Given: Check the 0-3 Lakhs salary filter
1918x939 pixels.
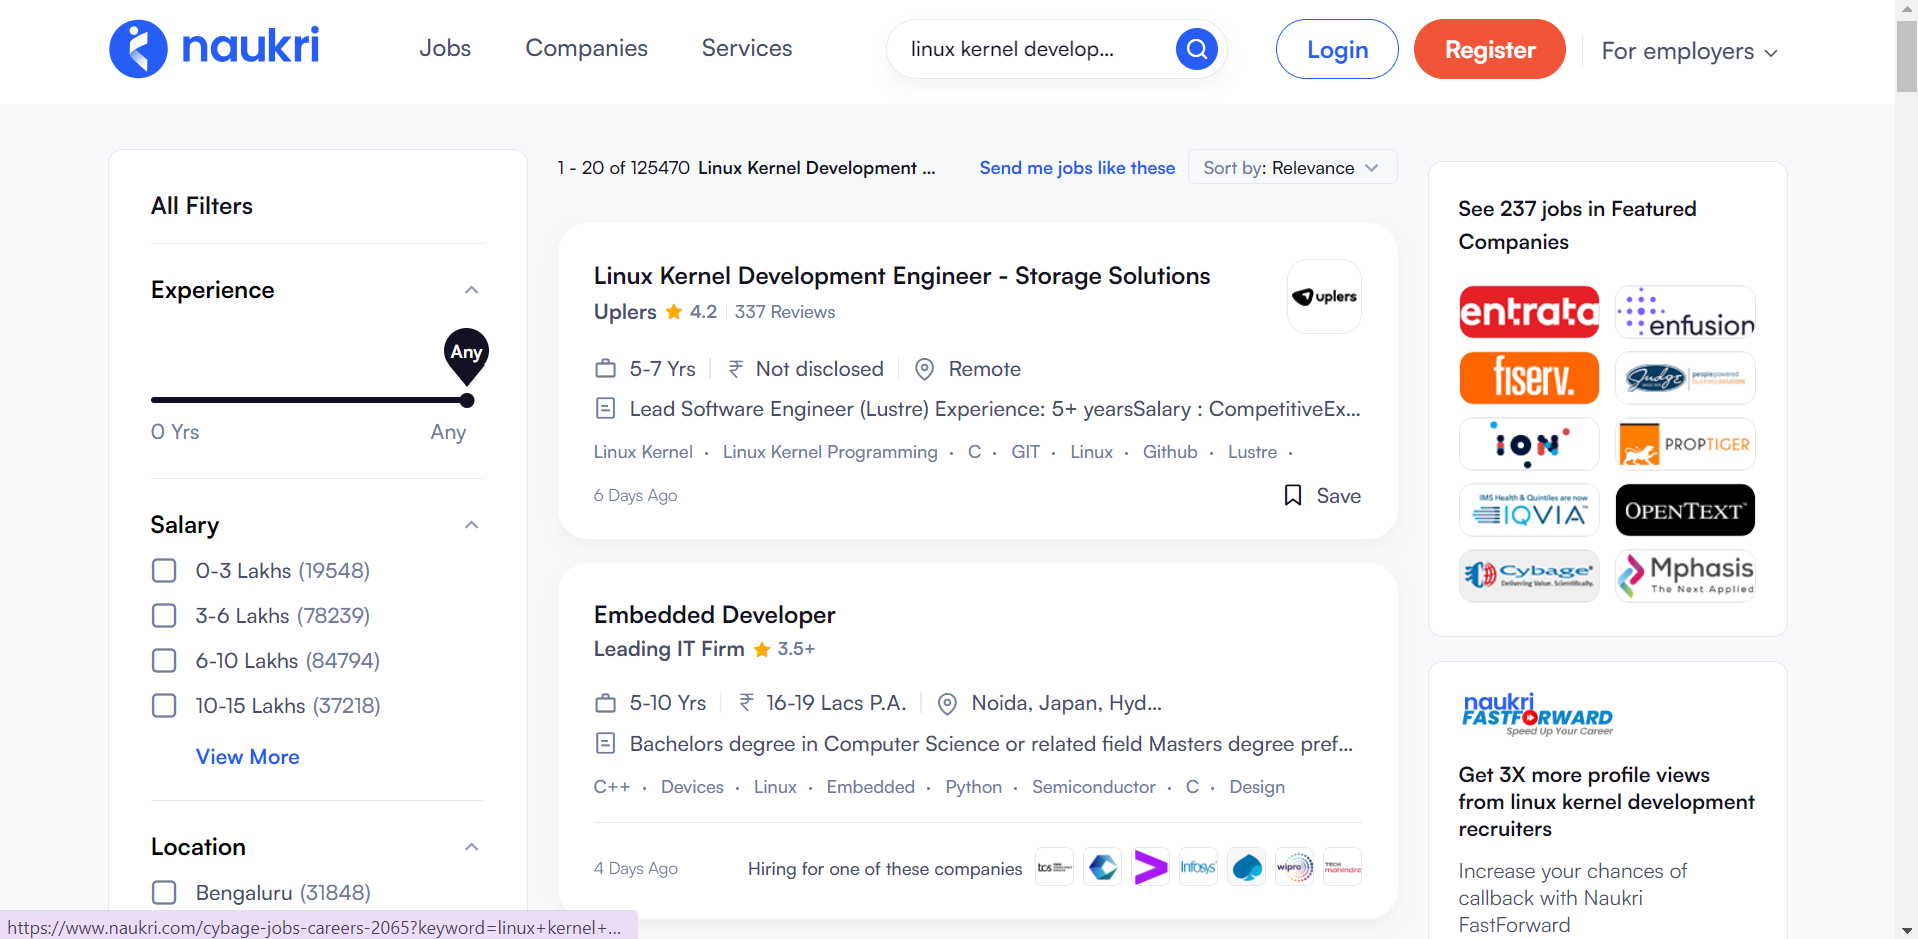Looking at the screenshot, I should click(x=164, y=571).
